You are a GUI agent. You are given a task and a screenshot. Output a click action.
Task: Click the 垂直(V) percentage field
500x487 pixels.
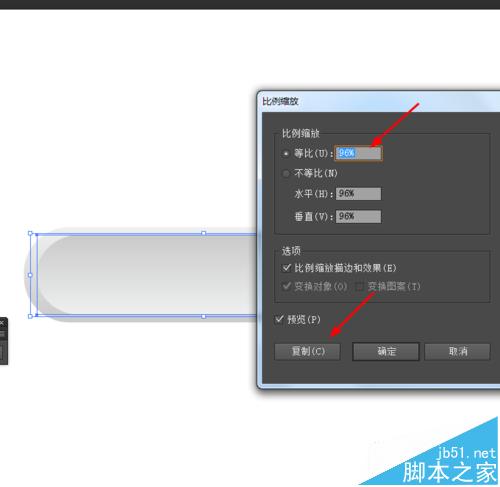[358, 217]
